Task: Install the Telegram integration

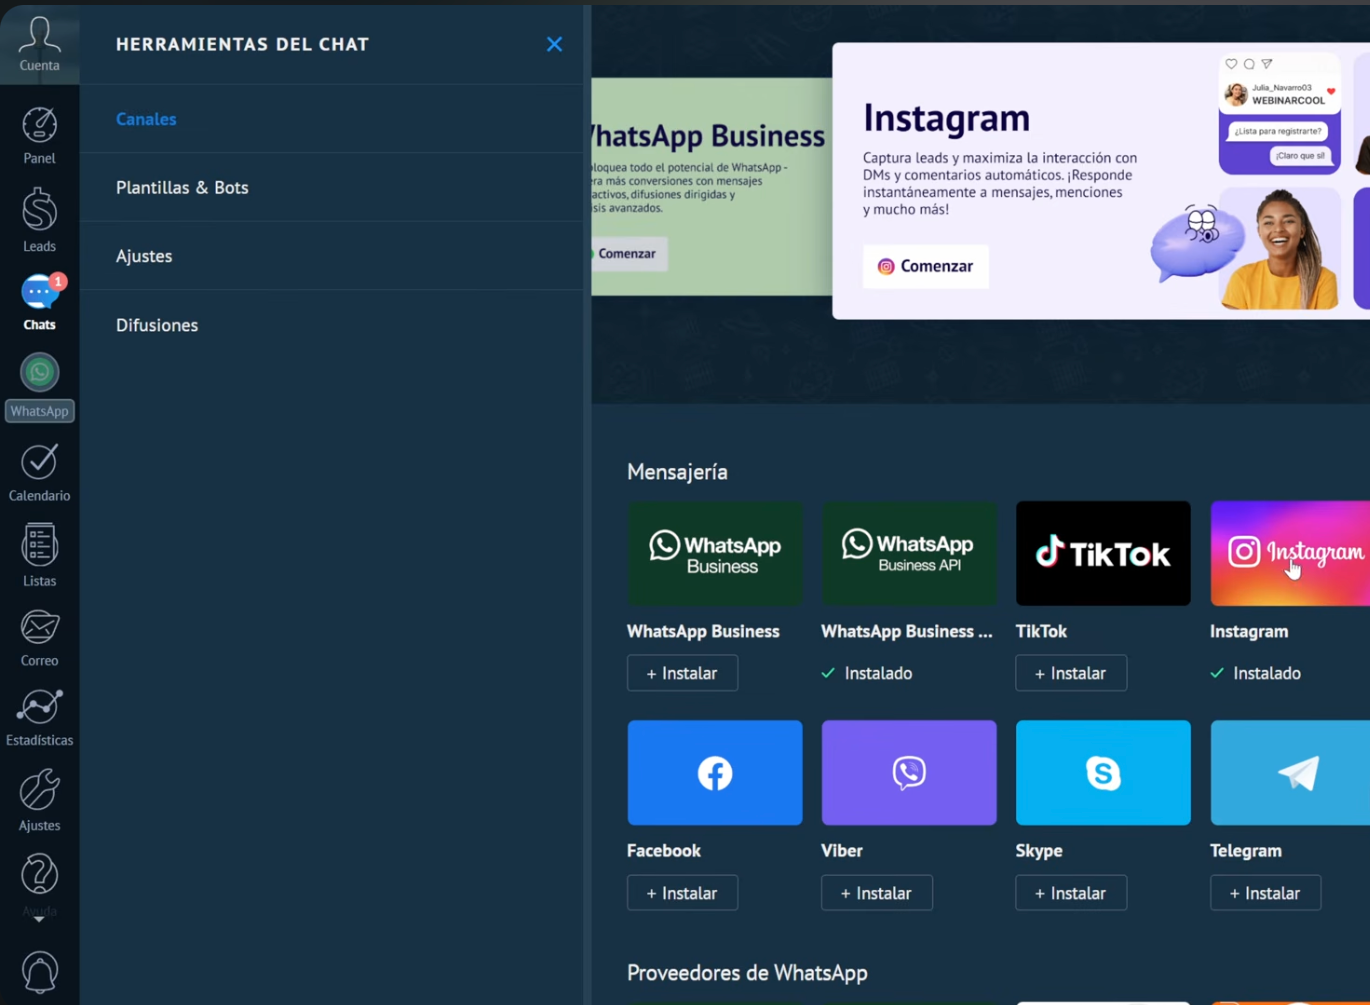Action: 1265,893
